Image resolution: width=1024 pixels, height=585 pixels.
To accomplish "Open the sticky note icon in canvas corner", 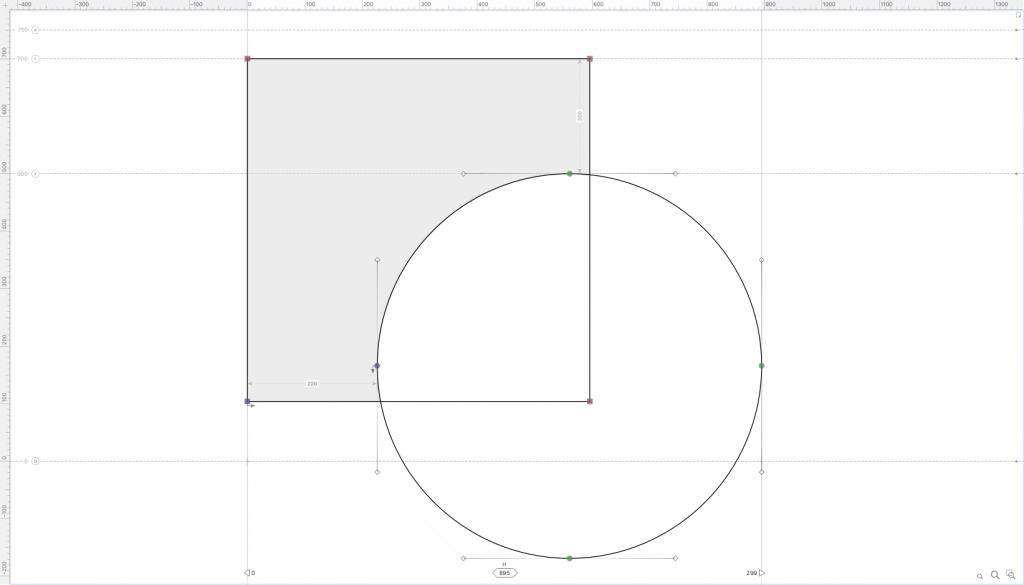I will [1018, 15].
